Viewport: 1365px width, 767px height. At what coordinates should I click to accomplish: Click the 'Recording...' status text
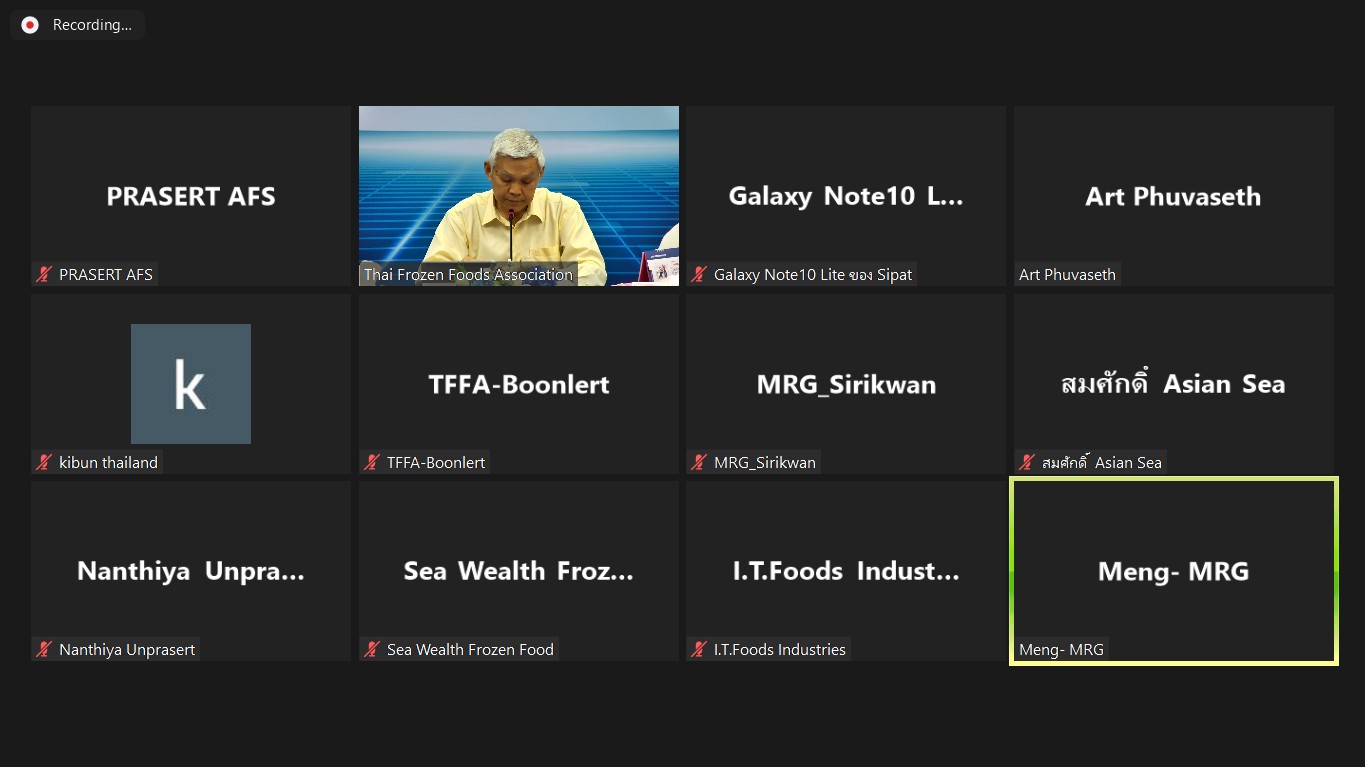tap(92, 25)
